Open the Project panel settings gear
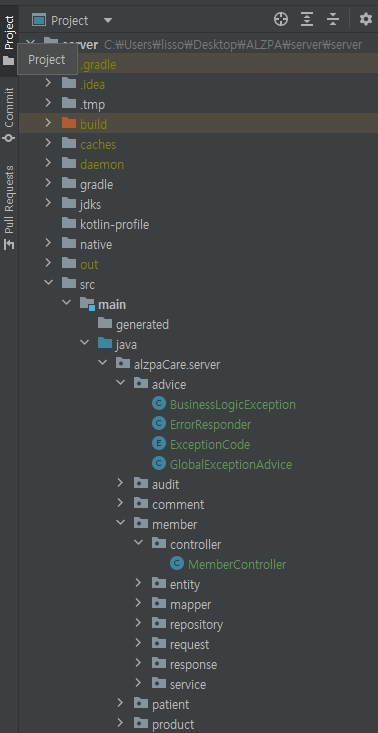 coord(365,20)
